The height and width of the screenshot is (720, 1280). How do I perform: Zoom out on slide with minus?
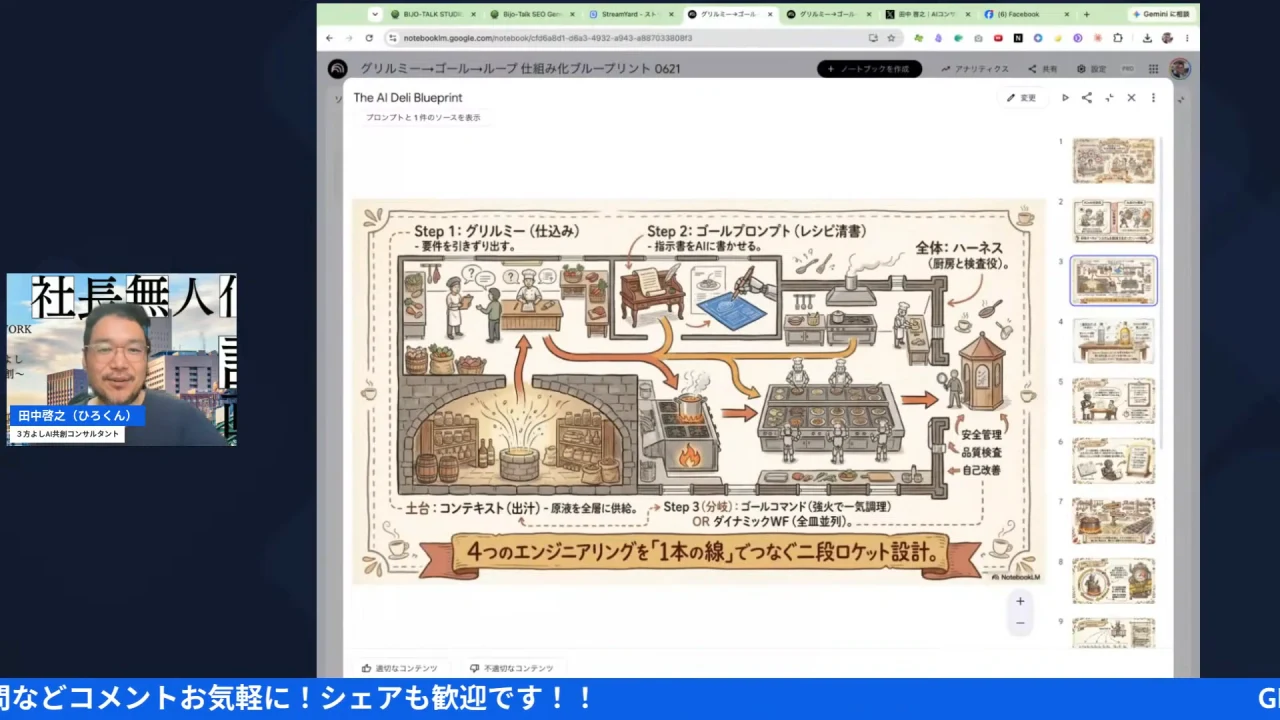pos(1020,623)
